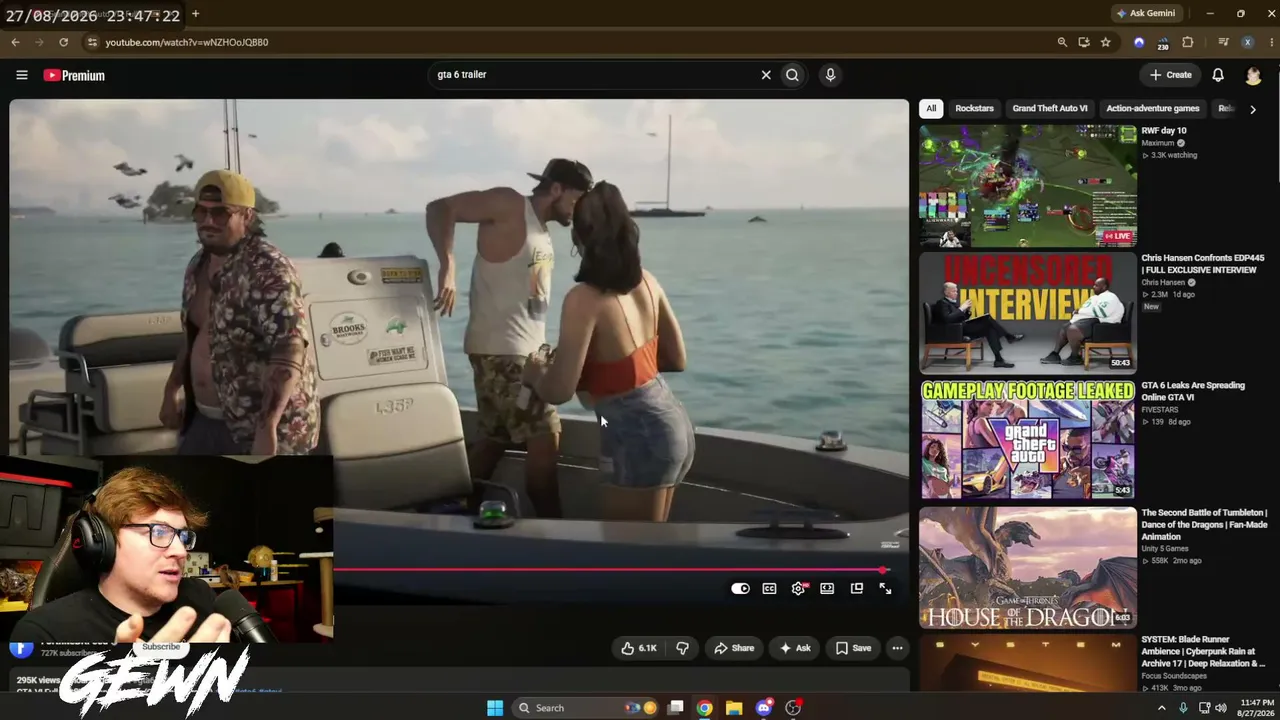Viewport: 1280px width, 720px height.
Task: Bookmark this page with the star
Action: [x=1105, y=42]
